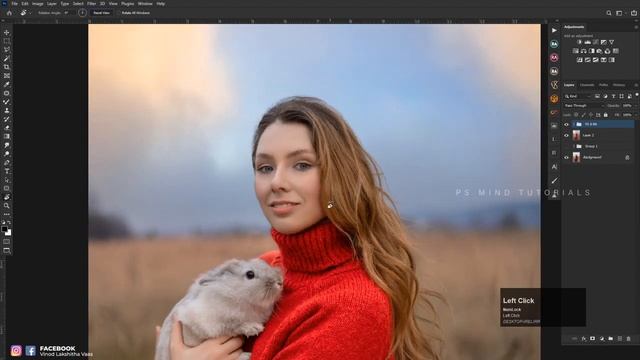Toggle lock position icon
The height and width of the screenshot is (360, 640).
point(591,115)
